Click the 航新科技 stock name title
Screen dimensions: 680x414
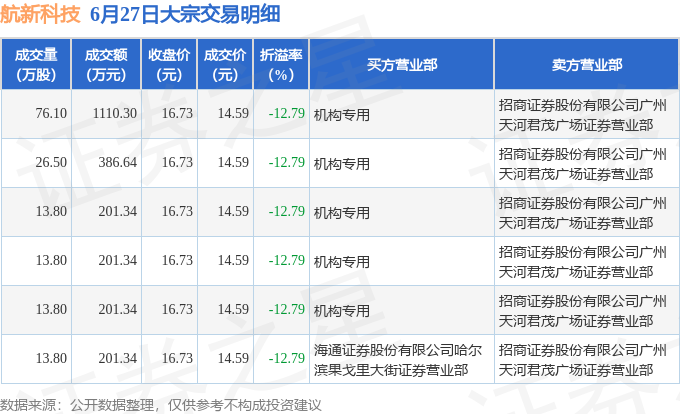click(x=40, y=14)
